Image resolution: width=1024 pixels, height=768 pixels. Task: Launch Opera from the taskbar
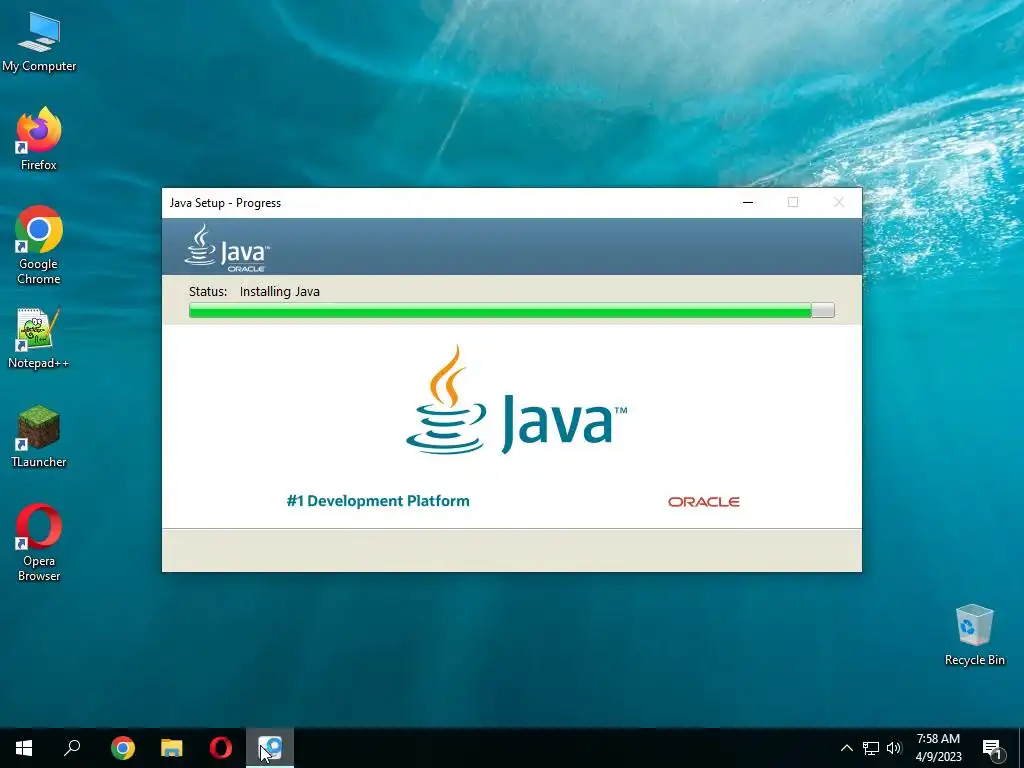pos(221,748)
